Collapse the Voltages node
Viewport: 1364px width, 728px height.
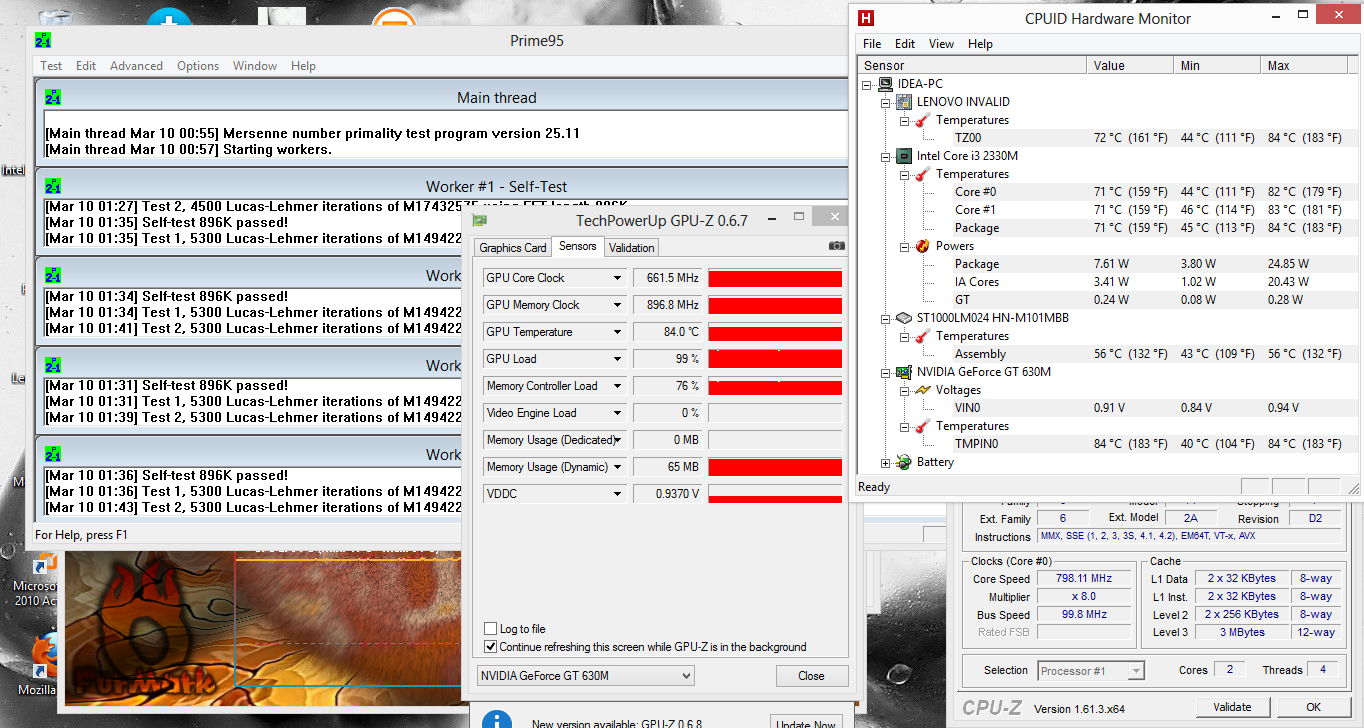point(903,390)
